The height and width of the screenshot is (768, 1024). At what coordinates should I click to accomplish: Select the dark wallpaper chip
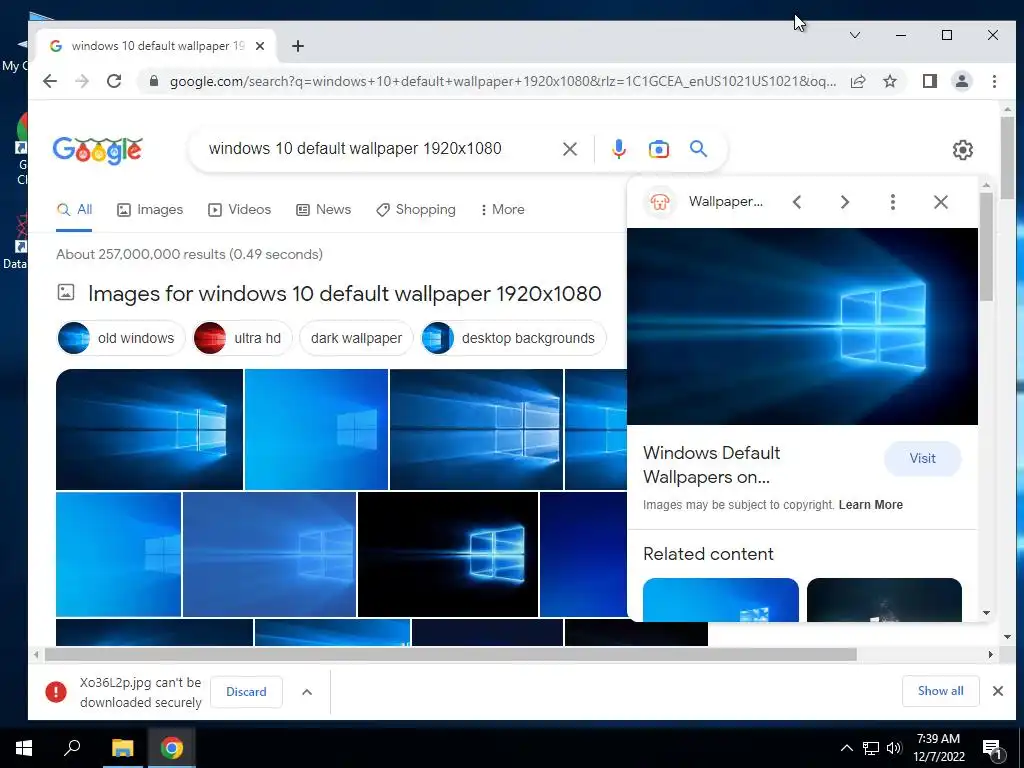(x=356, y=338)
